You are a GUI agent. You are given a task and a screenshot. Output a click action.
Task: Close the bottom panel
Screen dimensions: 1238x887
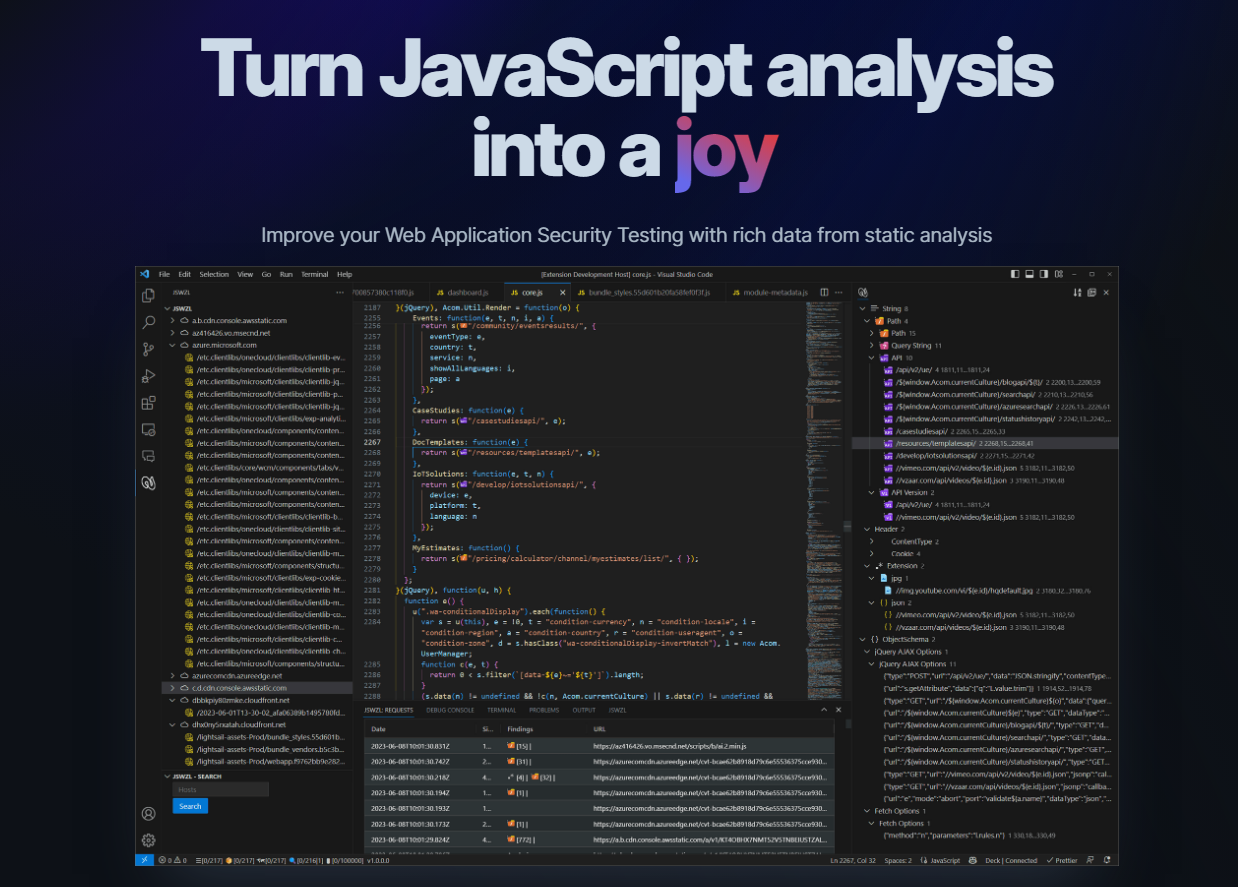(838, 710)
